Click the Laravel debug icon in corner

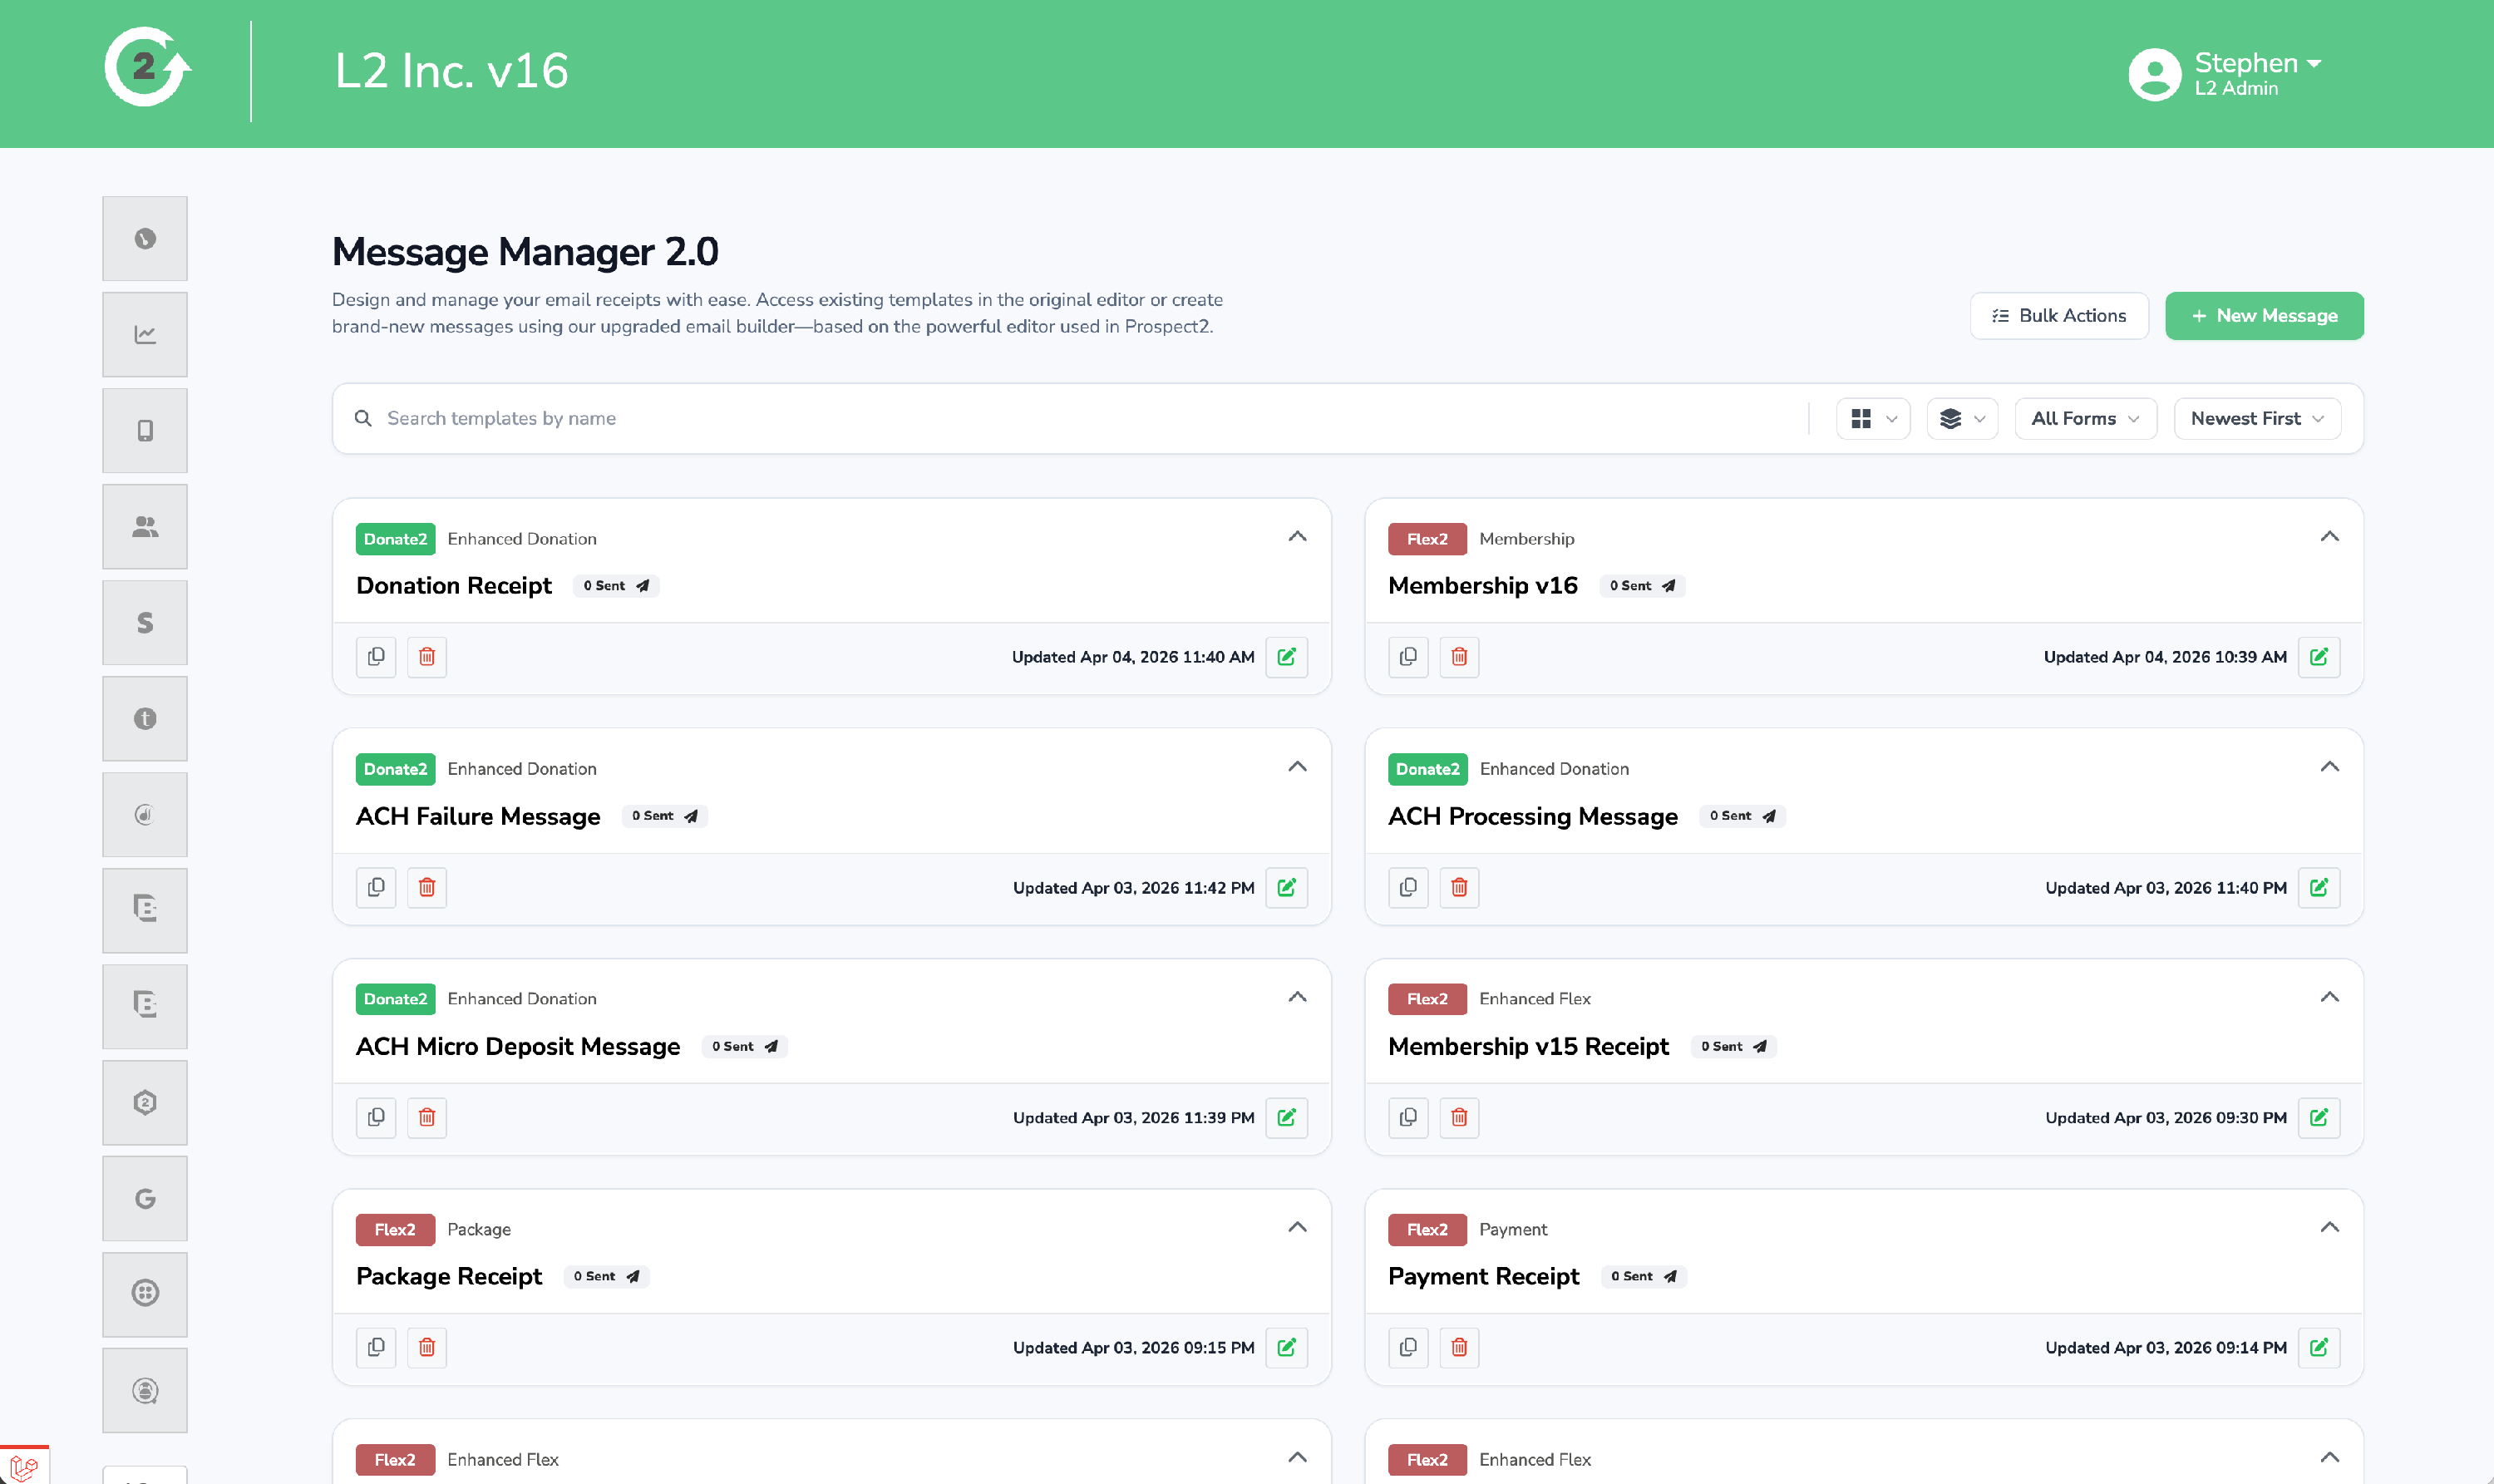(x=24, y=1467)
